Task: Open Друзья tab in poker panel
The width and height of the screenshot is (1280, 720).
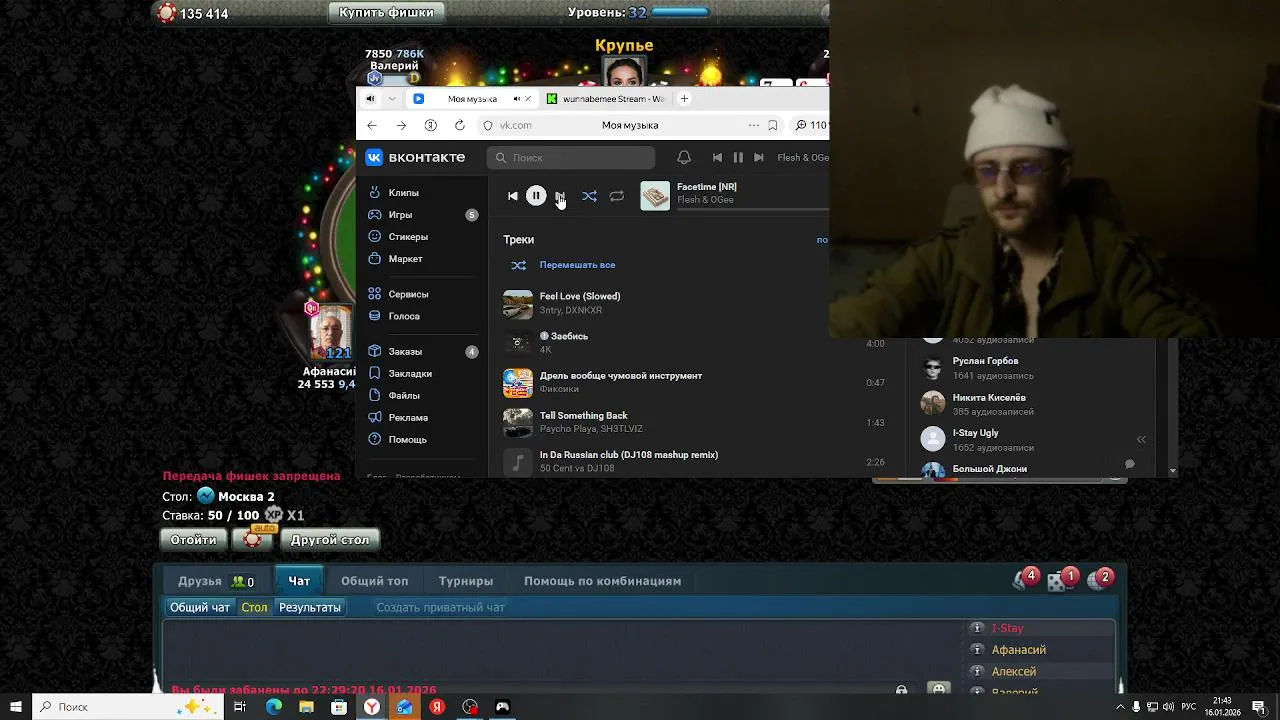Action: (x=215, y=581)
